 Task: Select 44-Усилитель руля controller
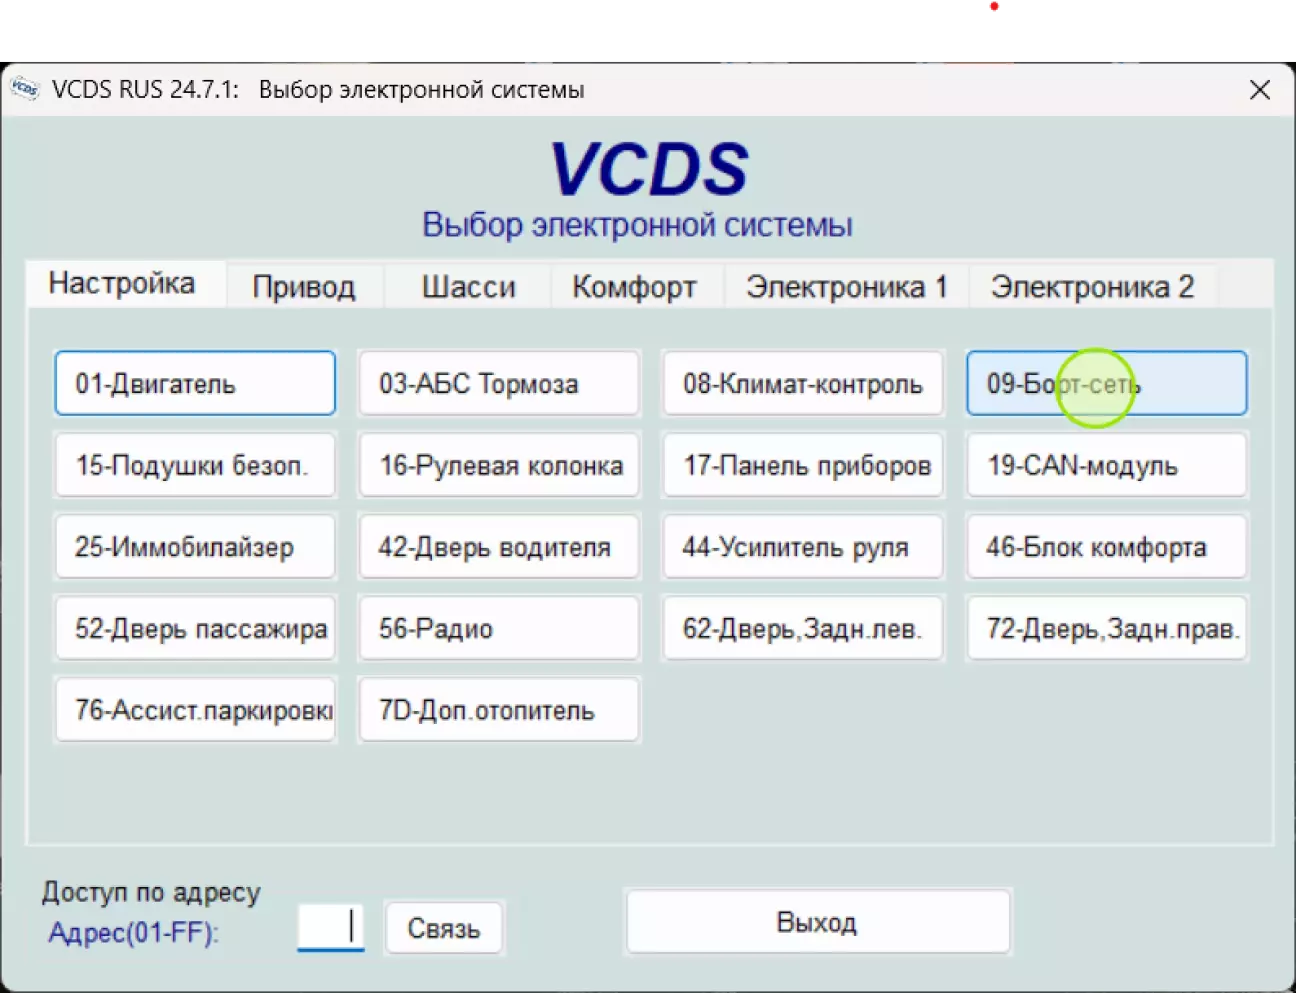click(x=803, y=547)
